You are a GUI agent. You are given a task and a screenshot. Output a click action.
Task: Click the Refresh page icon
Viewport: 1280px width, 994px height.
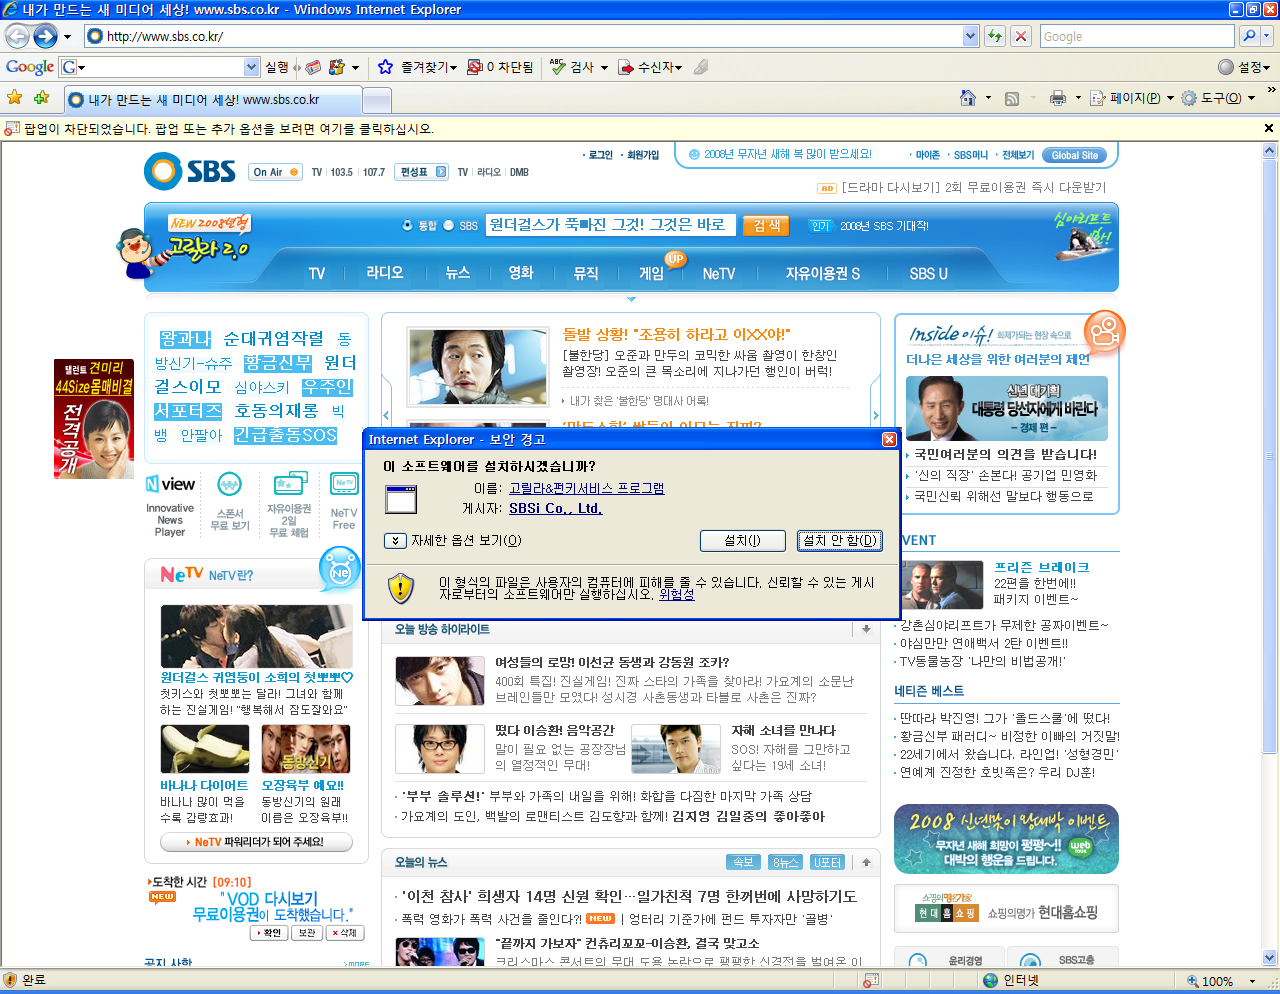(995, 36)
